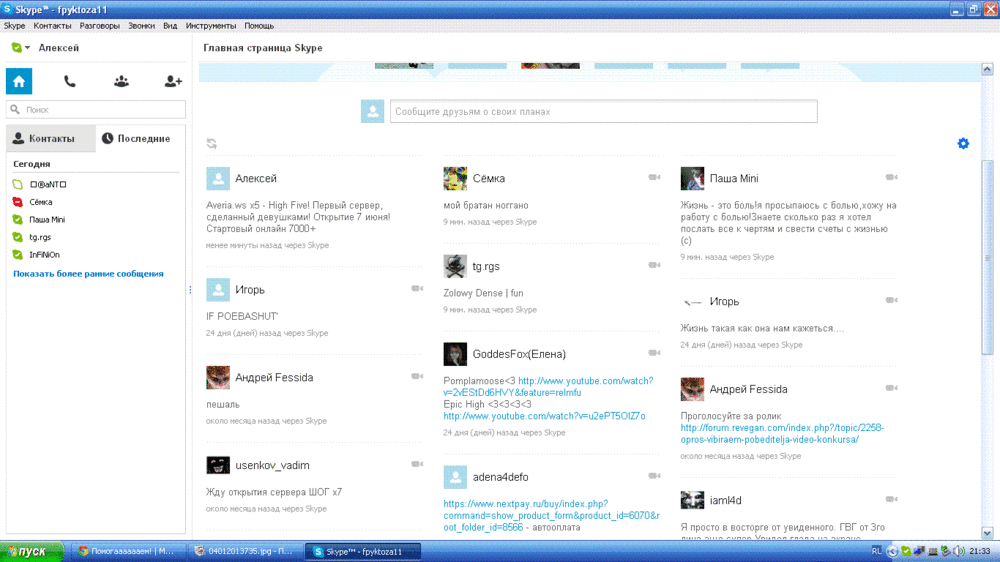1000x562 pixels.
Task: Click video call icon beside Сёмка
Action: point(654,178)
